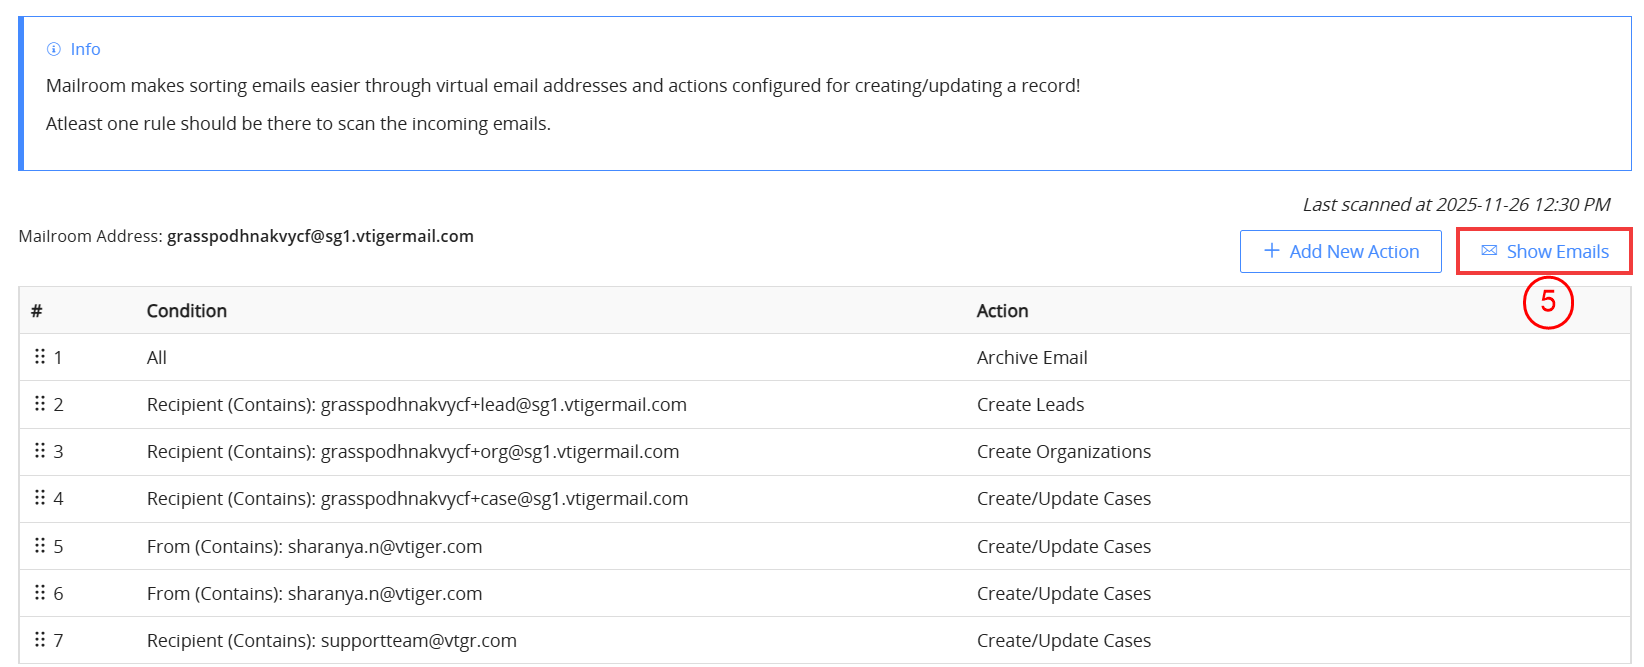This screenshot has height=667, width=1644.
Task: Click the Show Emails button
Action: 1544,251
